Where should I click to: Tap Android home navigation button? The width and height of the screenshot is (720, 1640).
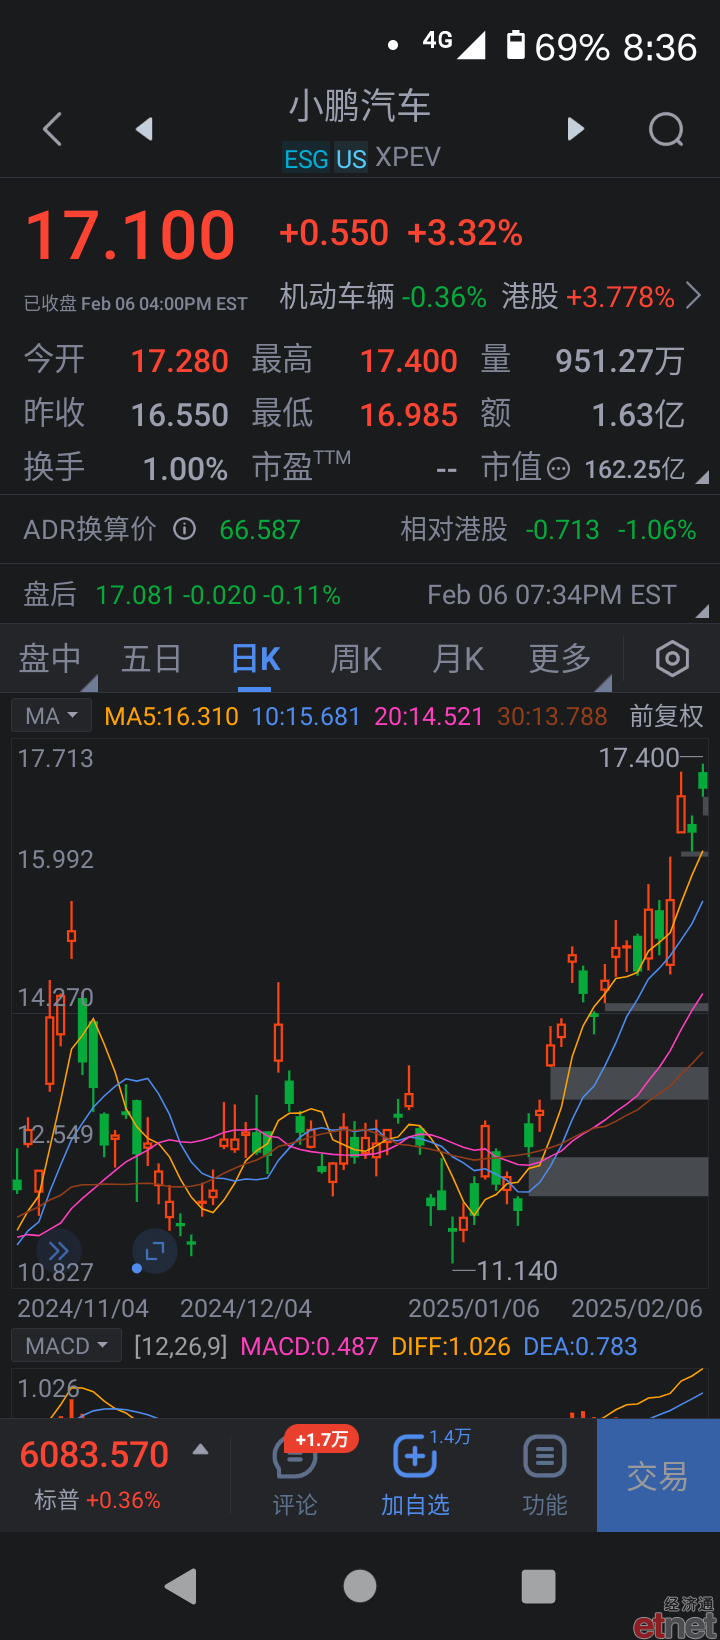click(x=360, y=1586)
